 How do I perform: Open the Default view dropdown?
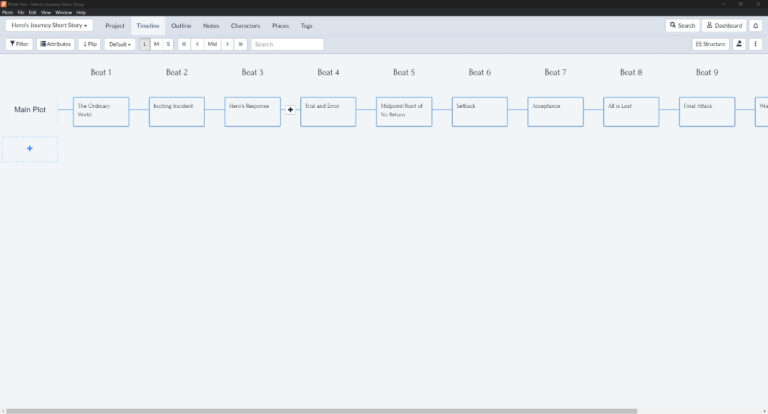pyautogui.click(x=120, y=44)
